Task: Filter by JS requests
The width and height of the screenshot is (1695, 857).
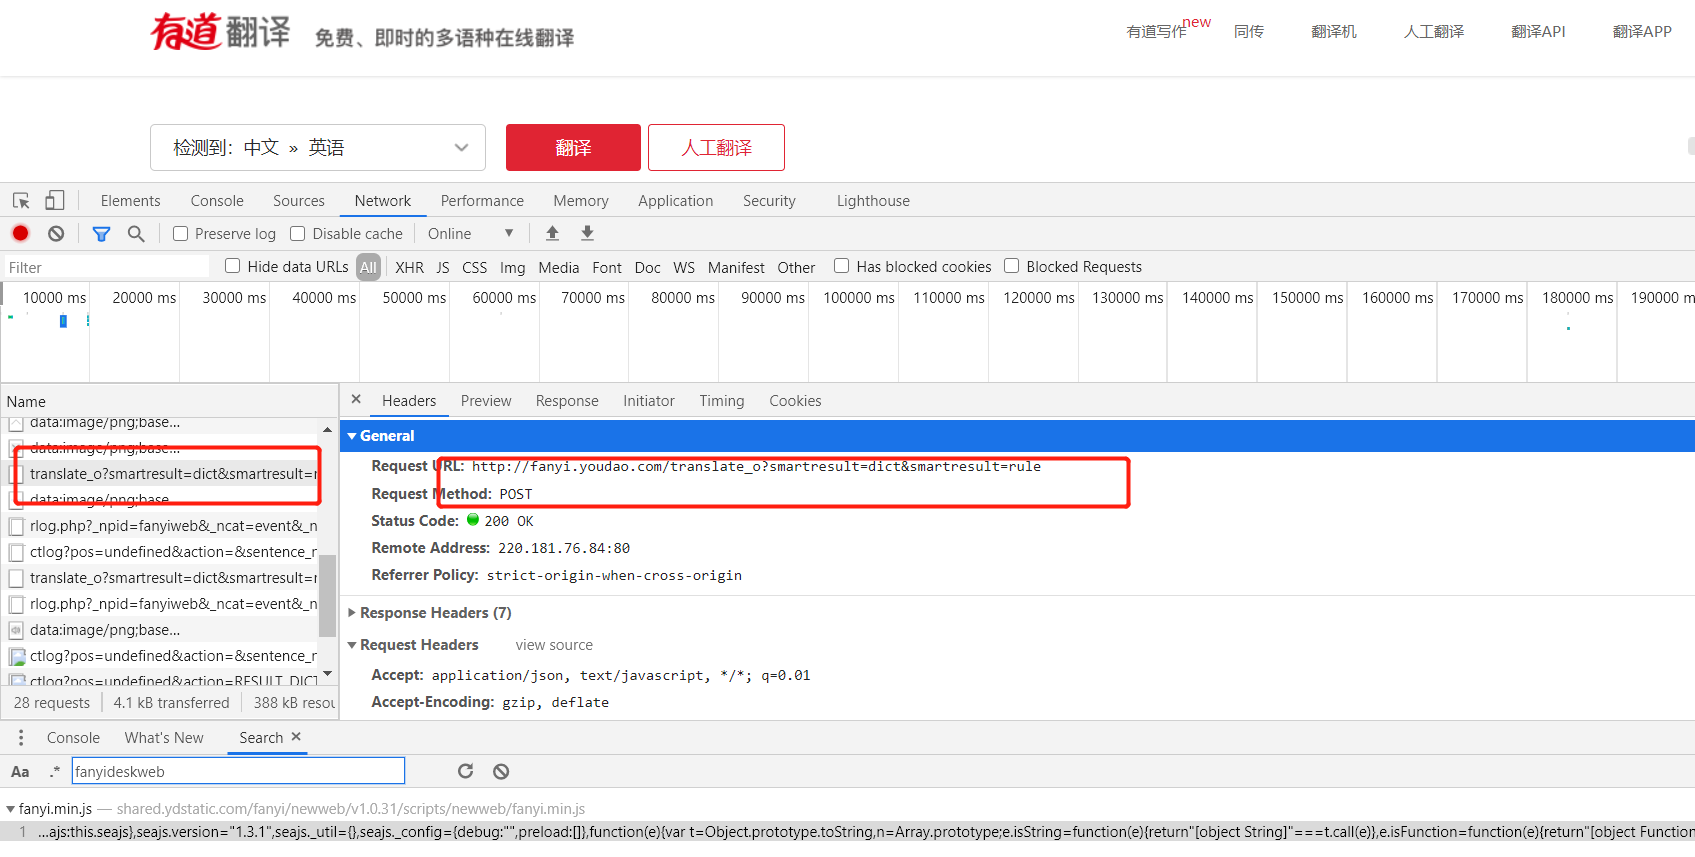Action: (x=443, y=267)
